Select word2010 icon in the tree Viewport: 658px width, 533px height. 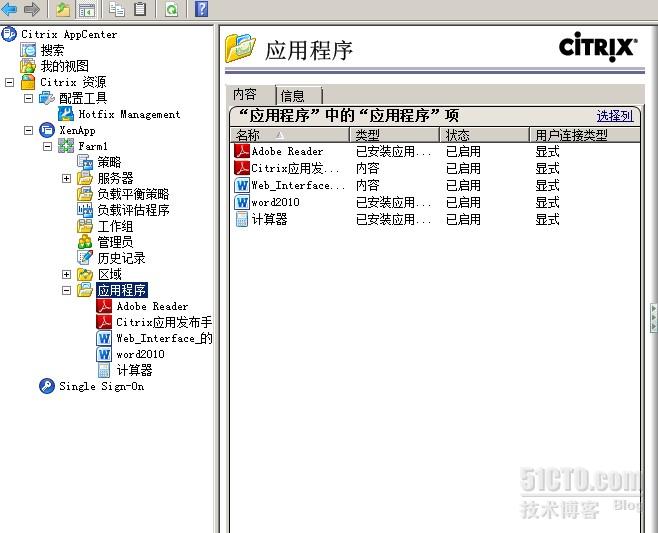104,354
